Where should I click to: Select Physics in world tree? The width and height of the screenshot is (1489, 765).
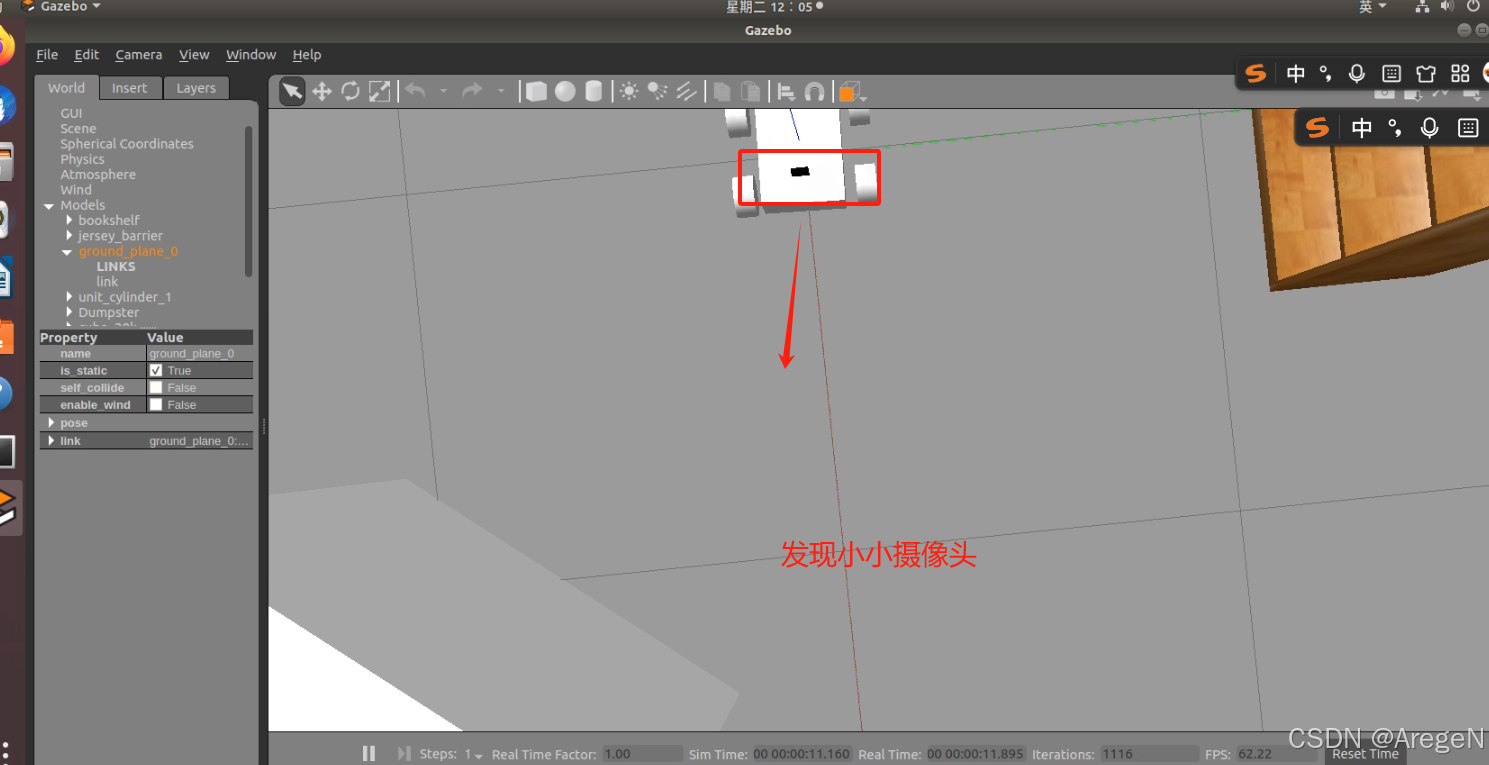click(82, 159)
